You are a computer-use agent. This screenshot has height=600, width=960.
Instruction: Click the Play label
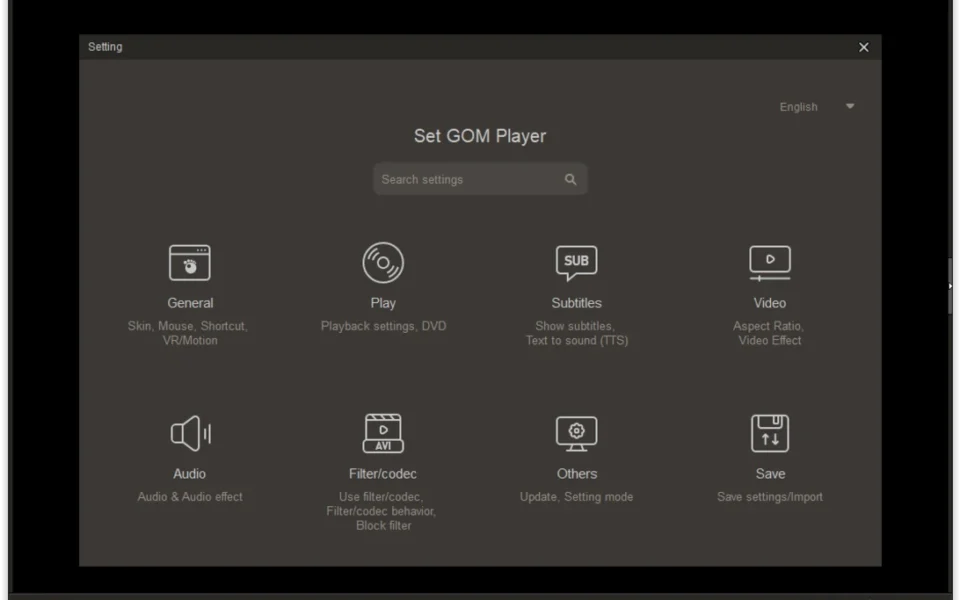click(x=383, y=303)
